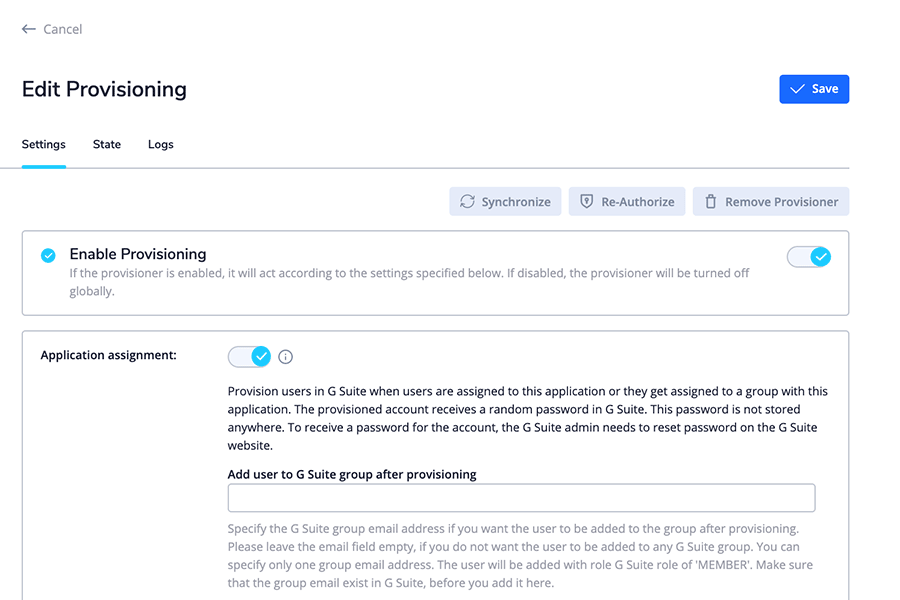Click the Re-Authorize shield icon
Screen dimensions: 900x600
click(x=587, y=202)
